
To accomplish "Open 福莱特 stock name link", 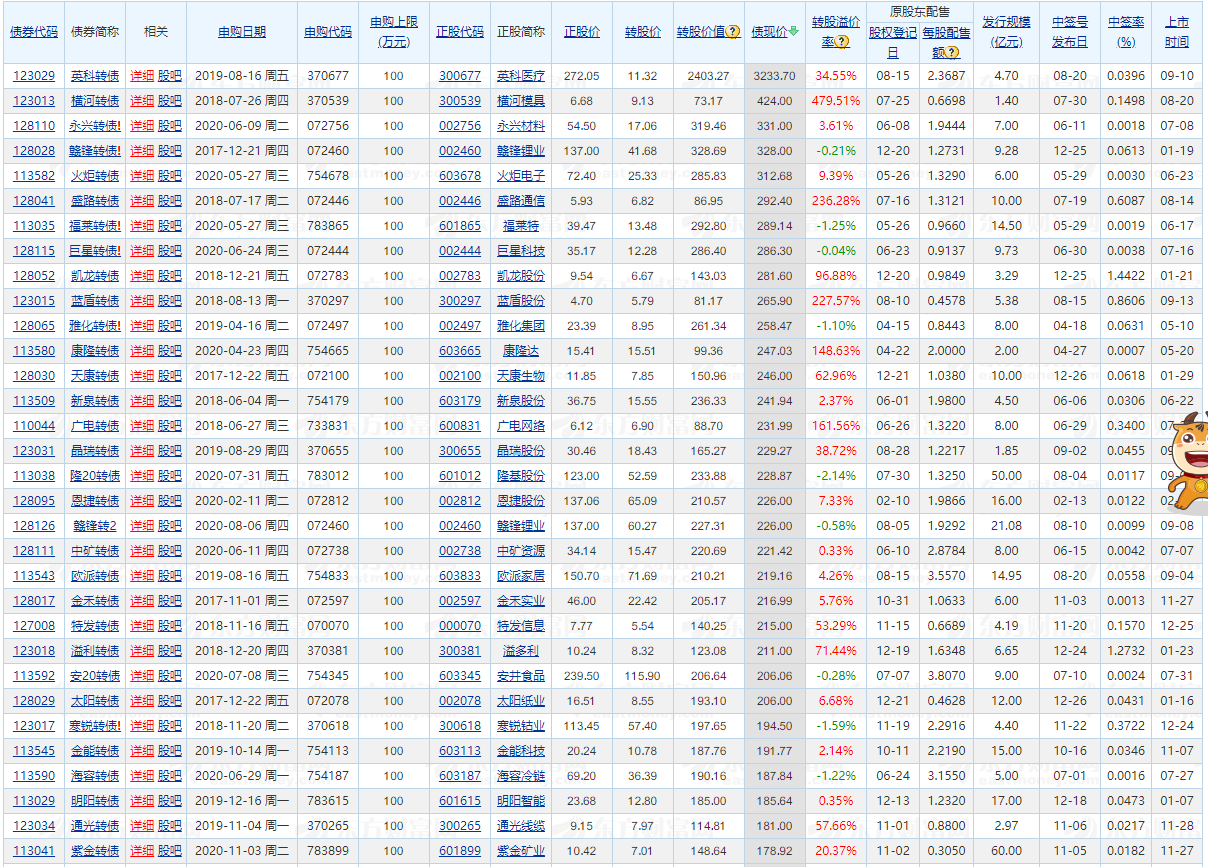I will point(521,226).
